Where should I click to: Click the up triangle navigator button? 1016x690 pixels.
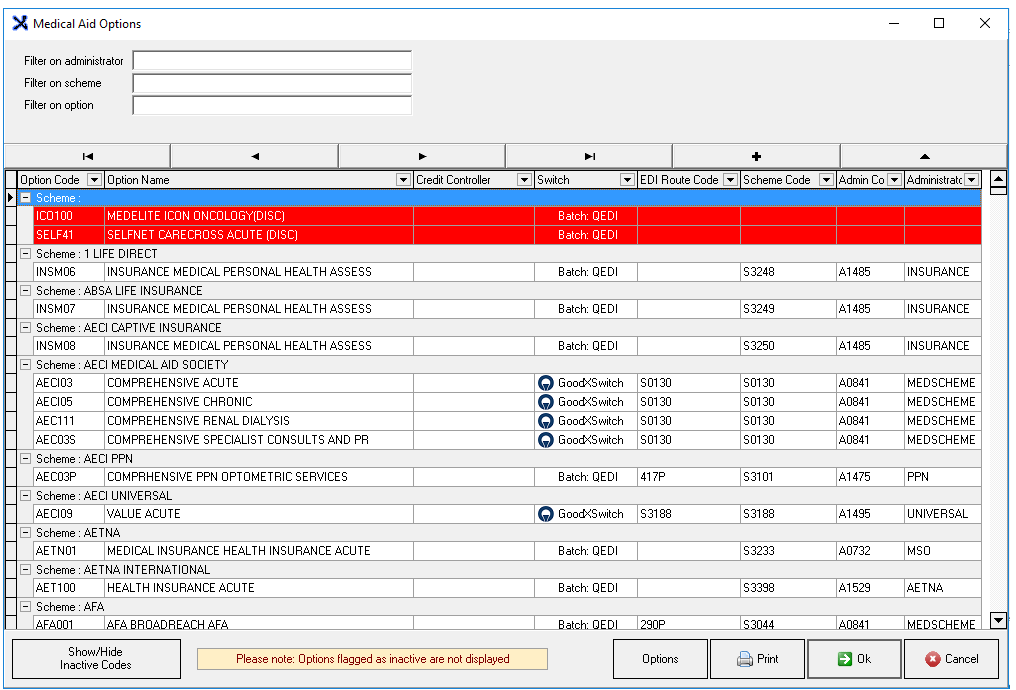pos(924,156)
